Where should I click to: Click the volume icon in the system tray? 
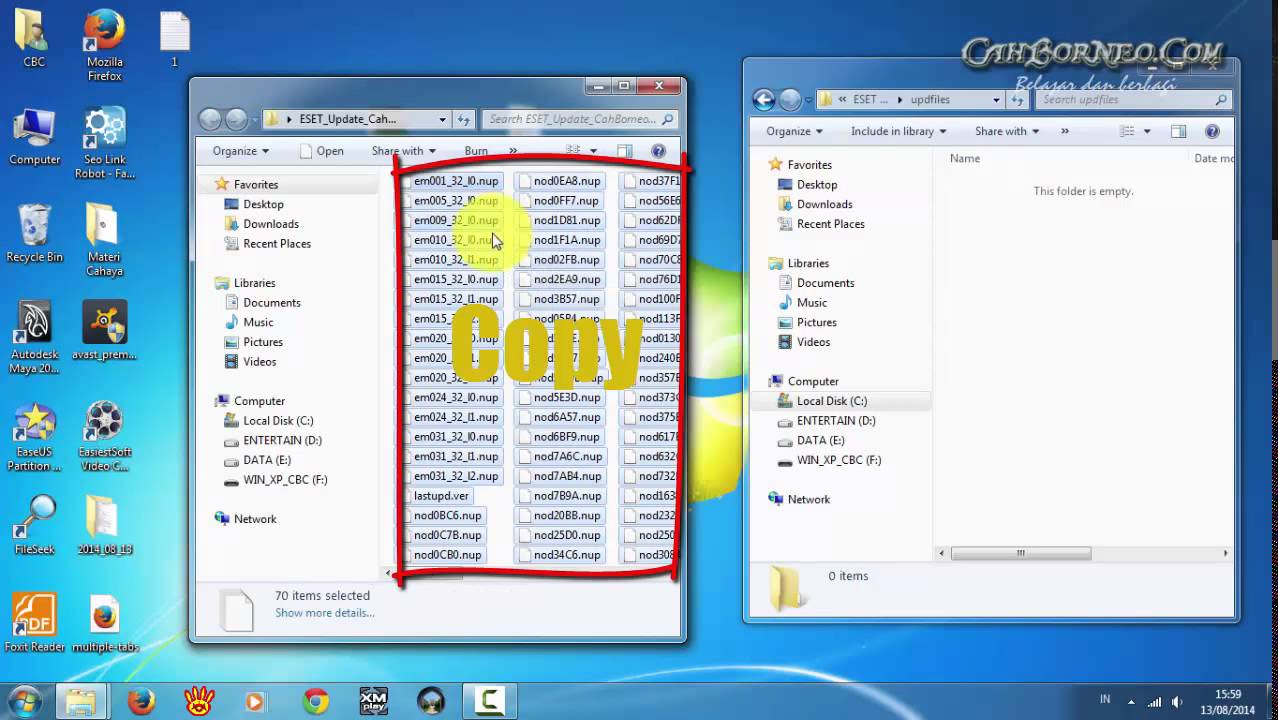[1177, 701]
